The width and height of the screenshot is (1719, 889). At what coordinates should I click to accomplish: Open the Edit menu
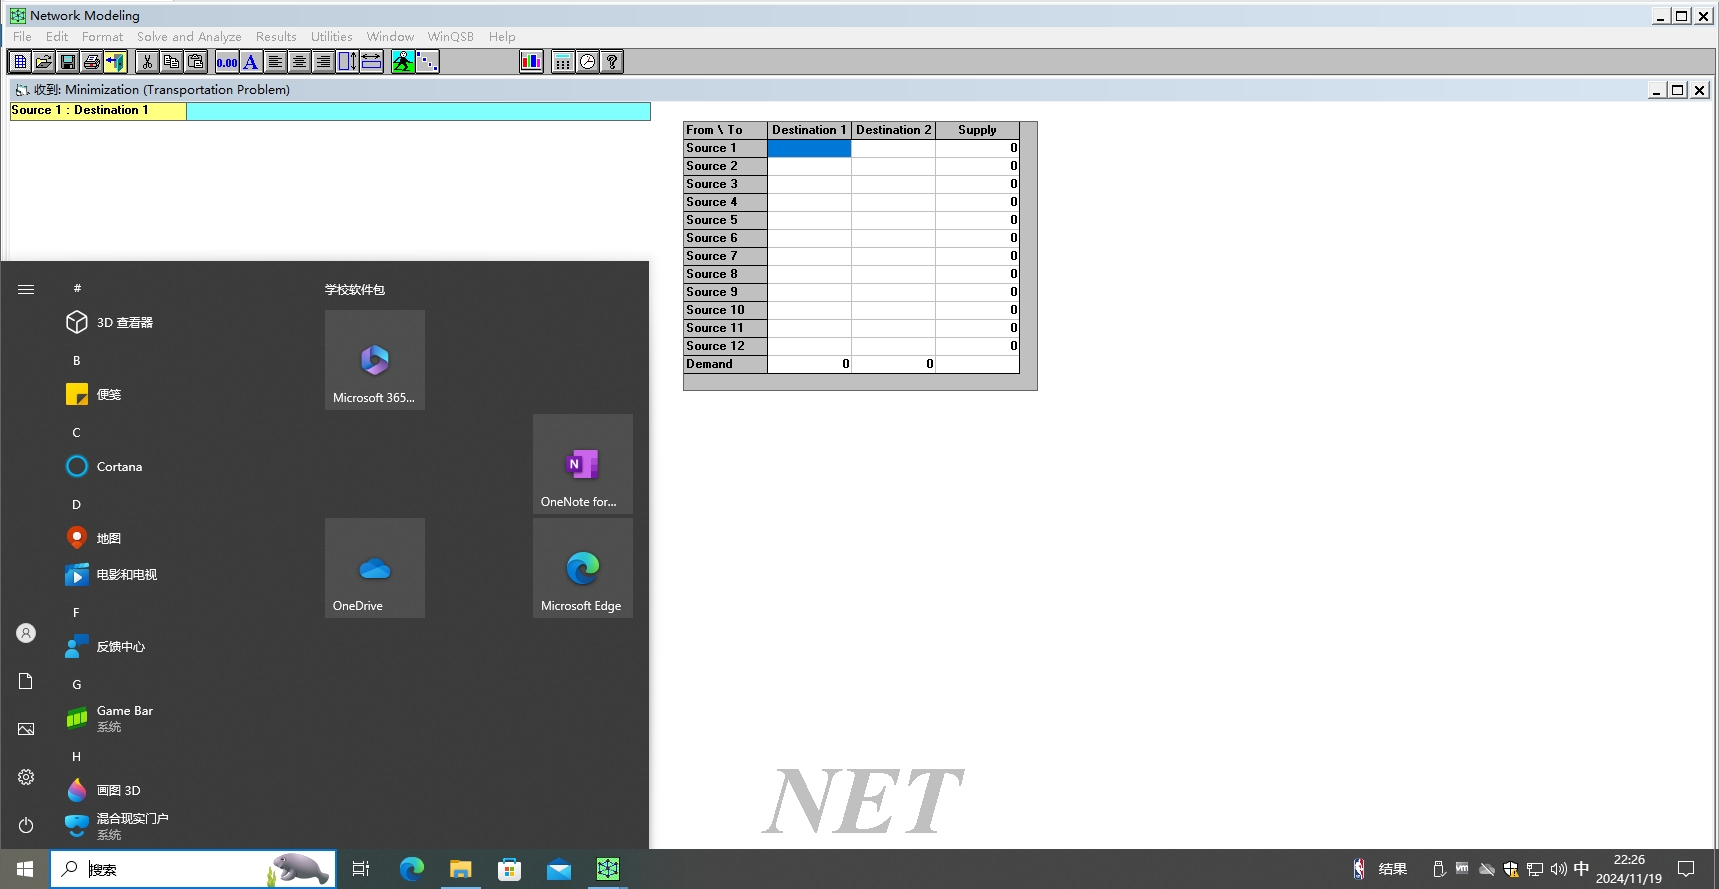pyautogui.click(x=57, y=37)
